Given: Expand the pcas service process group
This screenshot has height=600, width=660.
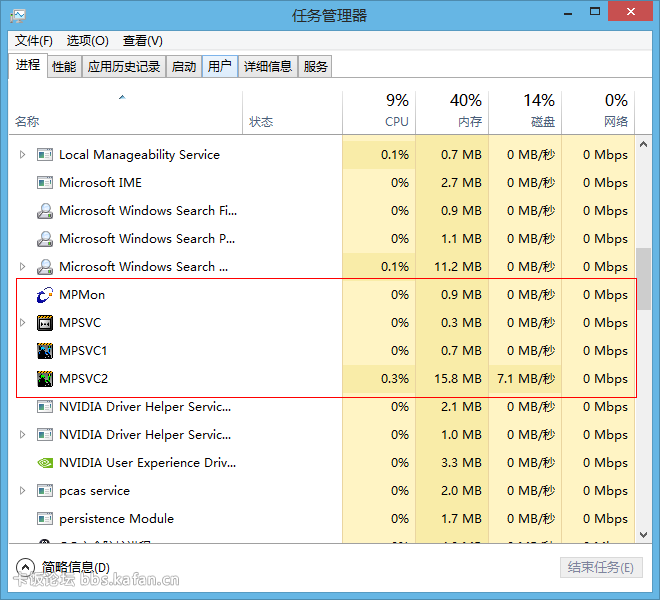Looking at the screenshot, I should 23,491.
